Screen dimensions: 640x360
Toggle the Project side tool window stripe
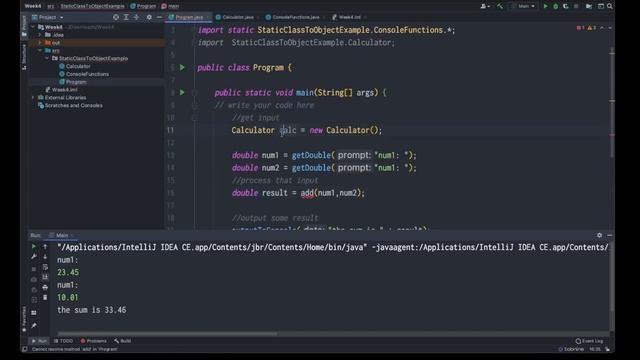(24, 27)
